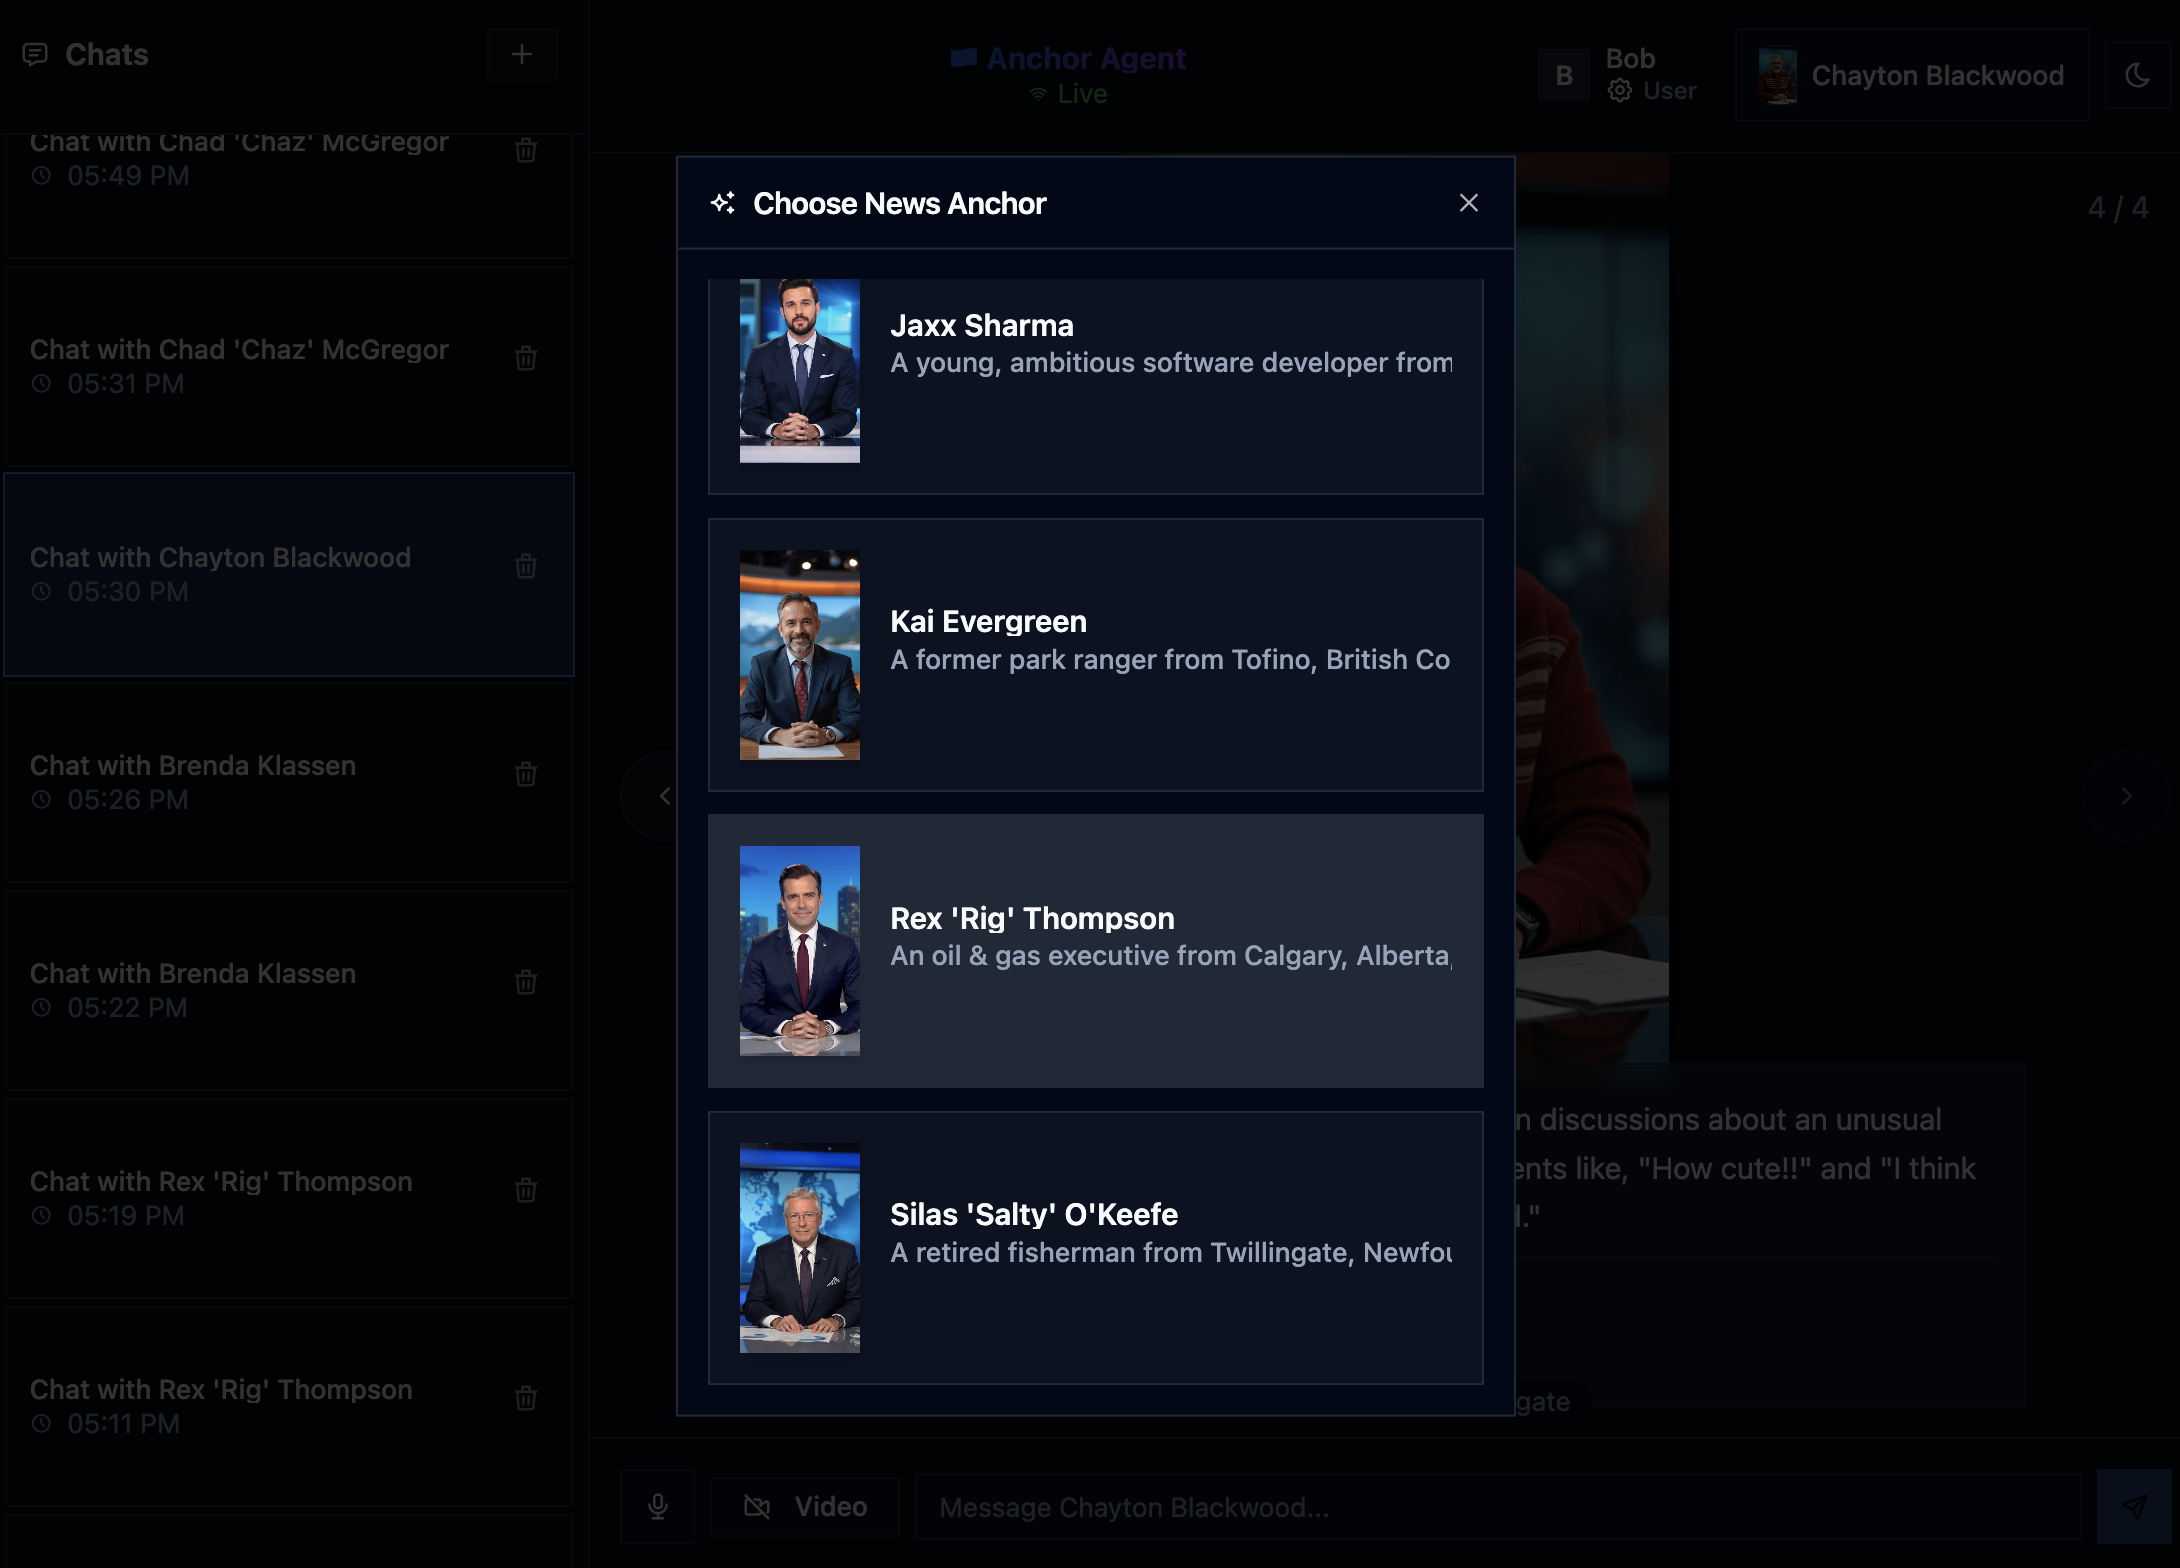Open the Chayton Blackwood anchor selector
Image resolution: width=2180 pixels, height=1568 pixels.
[1912, 76]
